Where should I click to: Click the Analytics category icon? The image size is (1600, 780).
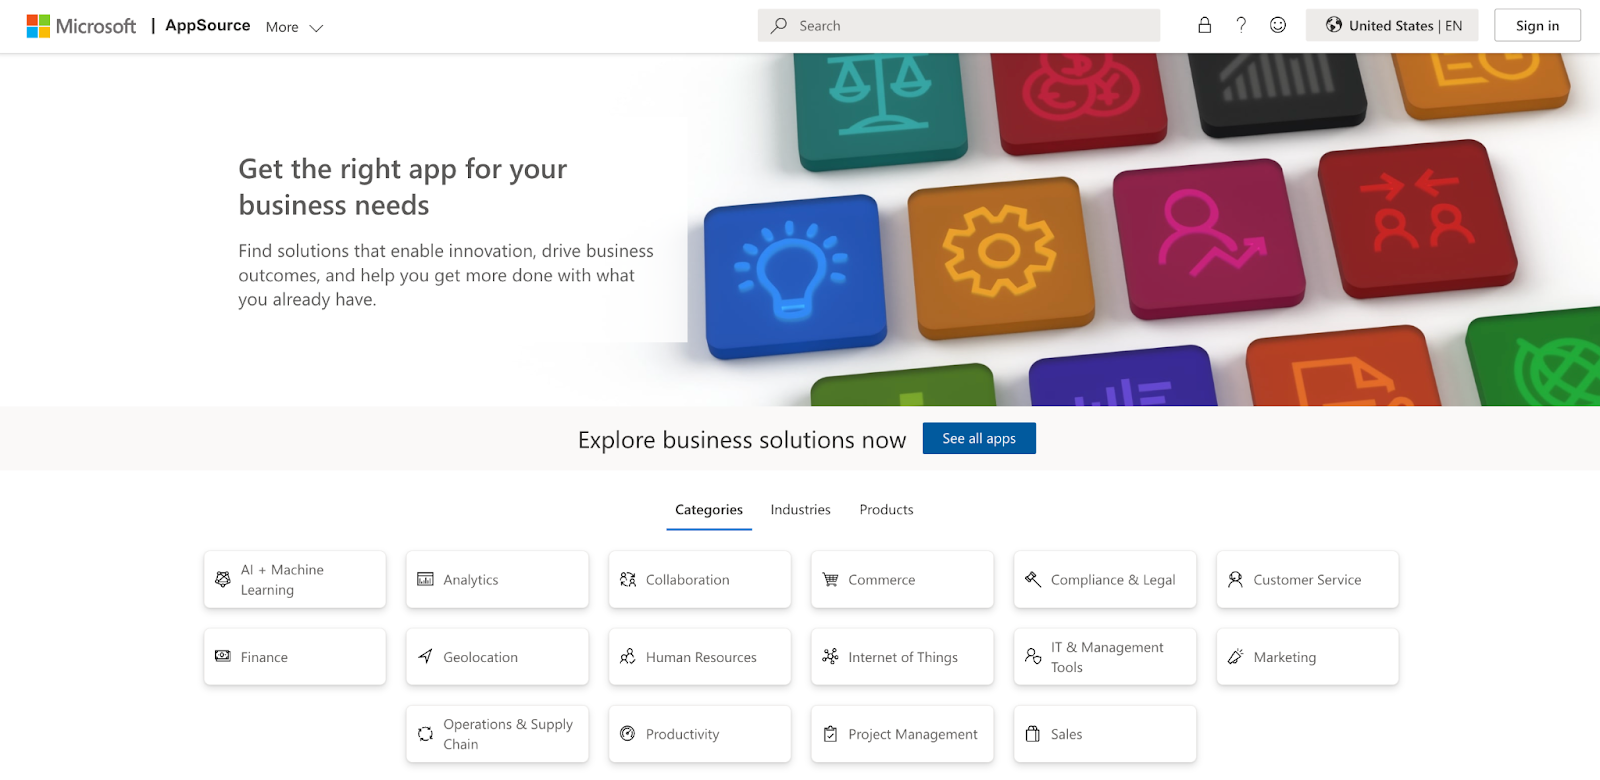click(425, 579)
